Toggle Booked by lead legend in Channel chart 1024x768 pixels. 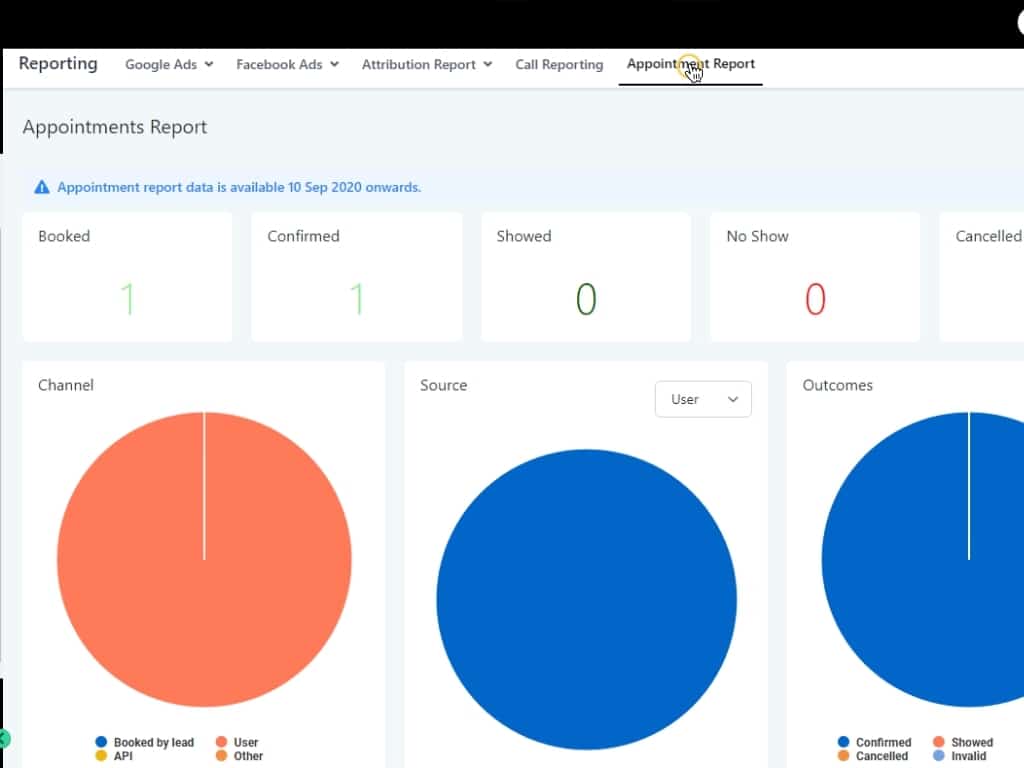point(145,742)
